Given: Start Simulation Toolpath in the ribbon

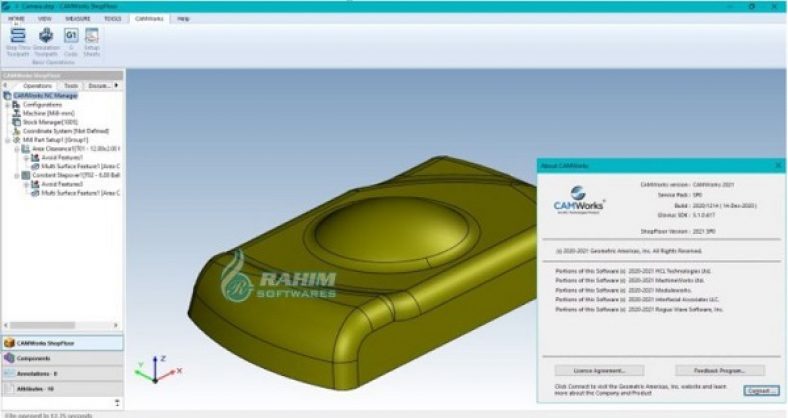Looking at the screenshot, I should pyautogui.click(x=46, y=42).
